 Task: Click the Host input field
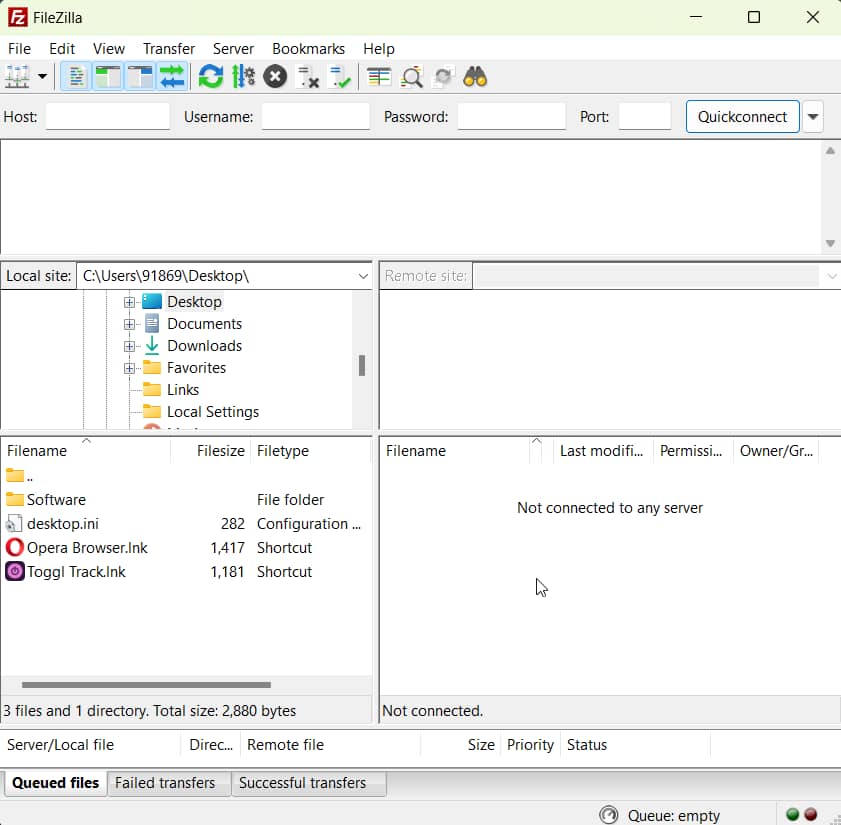pos(107,116)
